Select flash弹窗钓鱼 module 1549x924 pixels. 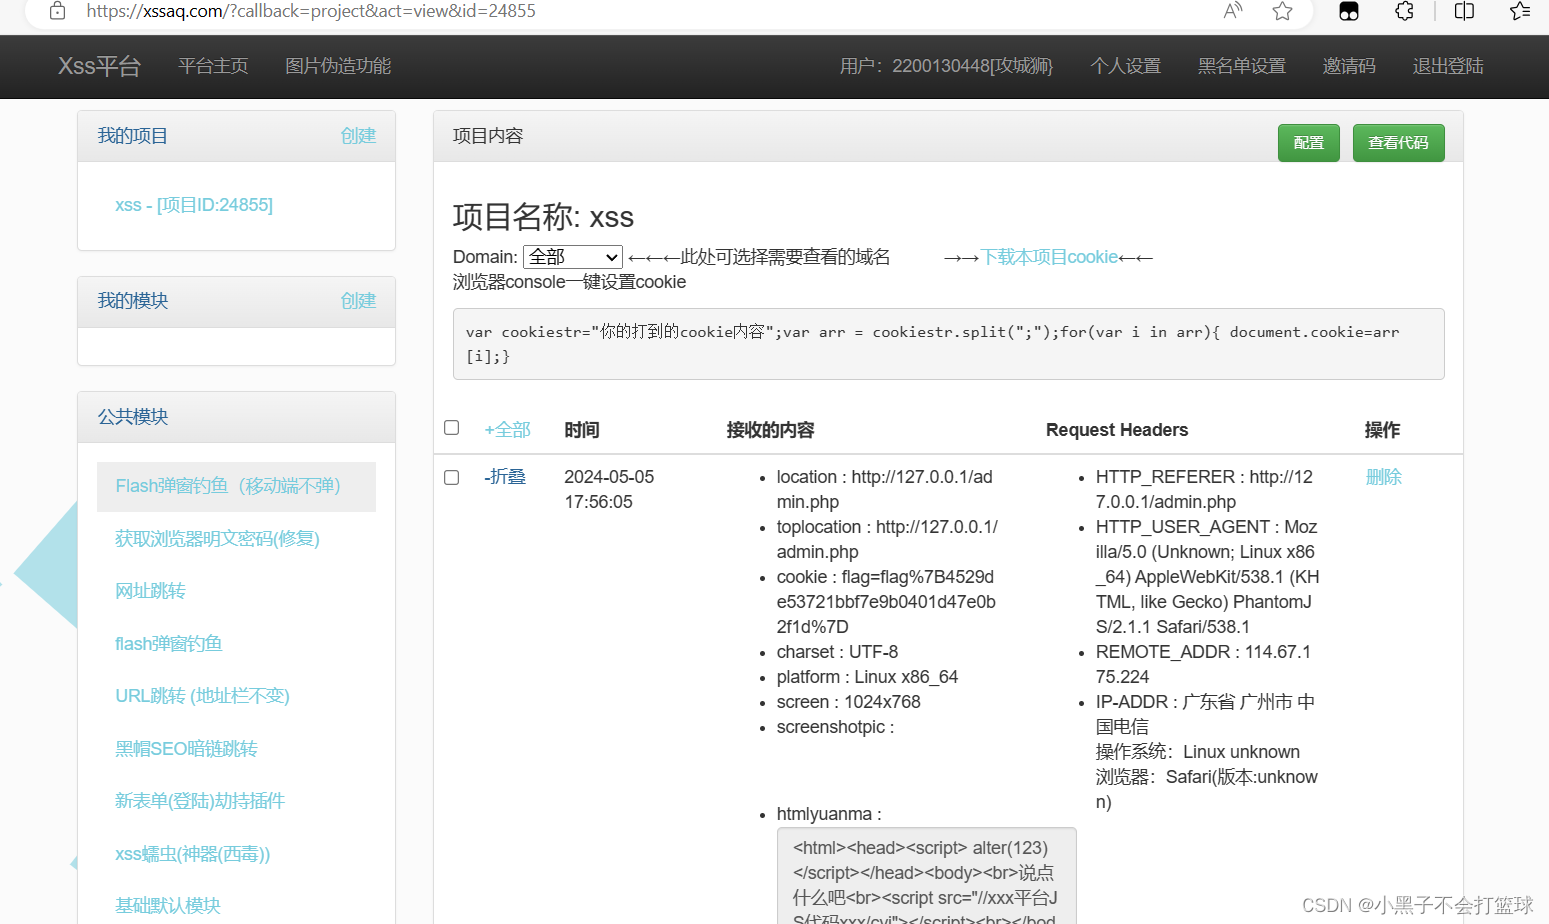click(x=169, y=644)
